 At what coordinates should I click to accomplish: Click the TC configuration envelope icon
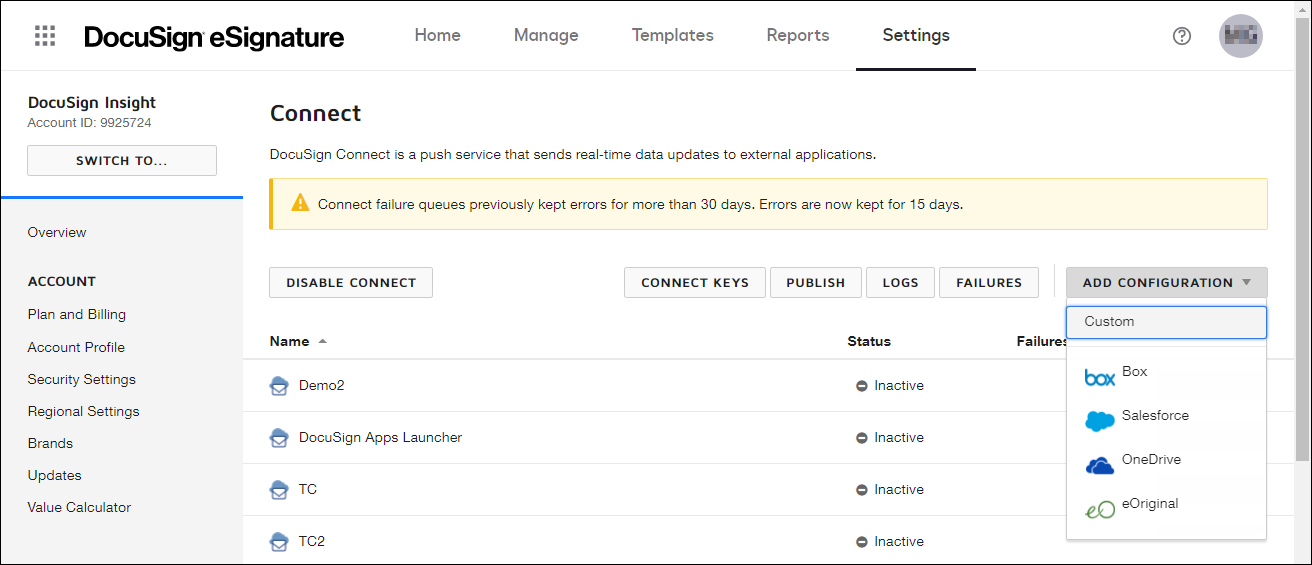280,490
